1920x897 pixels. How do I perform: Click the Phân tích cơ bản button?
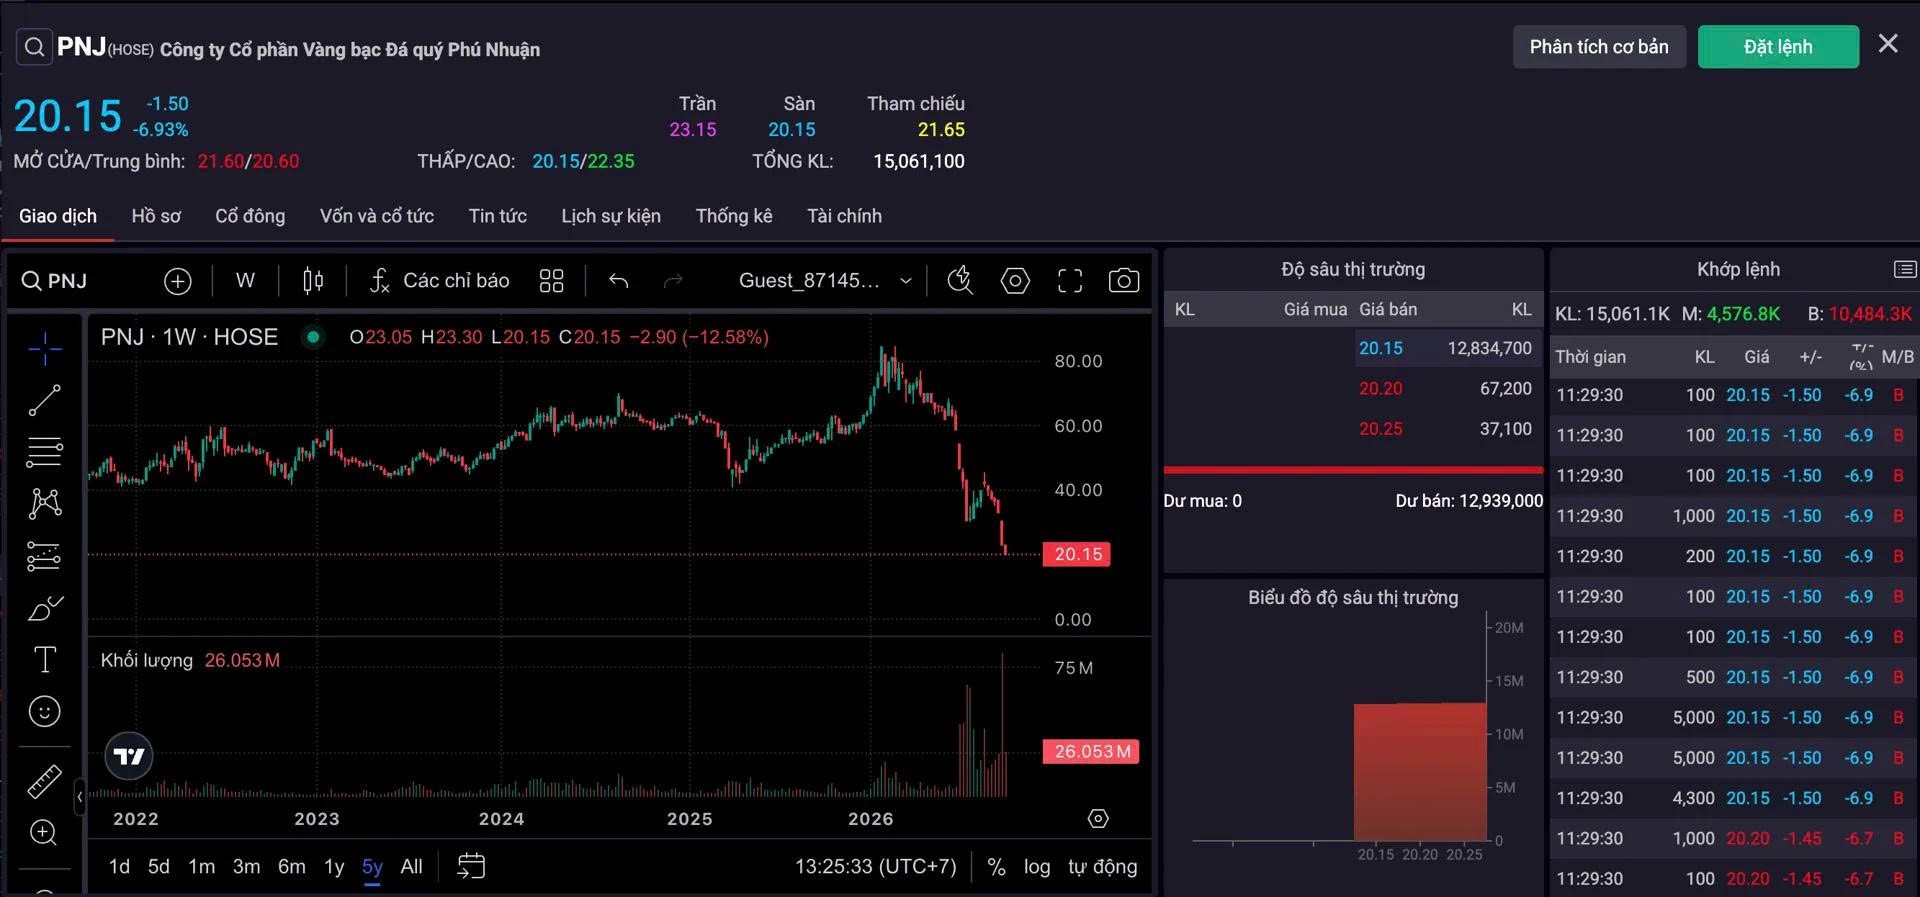pos(1599,47)
